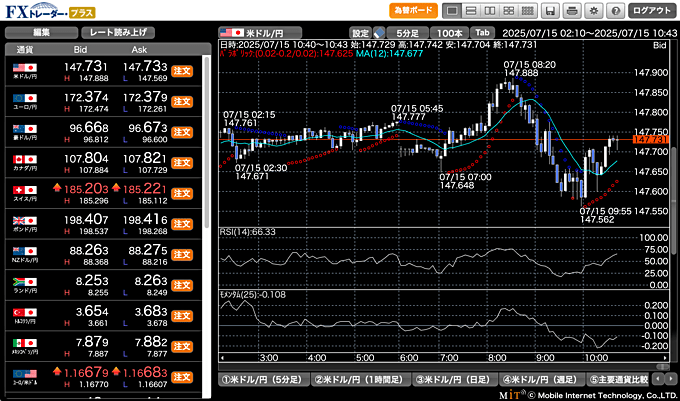Click the ZAR/JPY flag icon
The image size is (680, 401).
point(25,282)
